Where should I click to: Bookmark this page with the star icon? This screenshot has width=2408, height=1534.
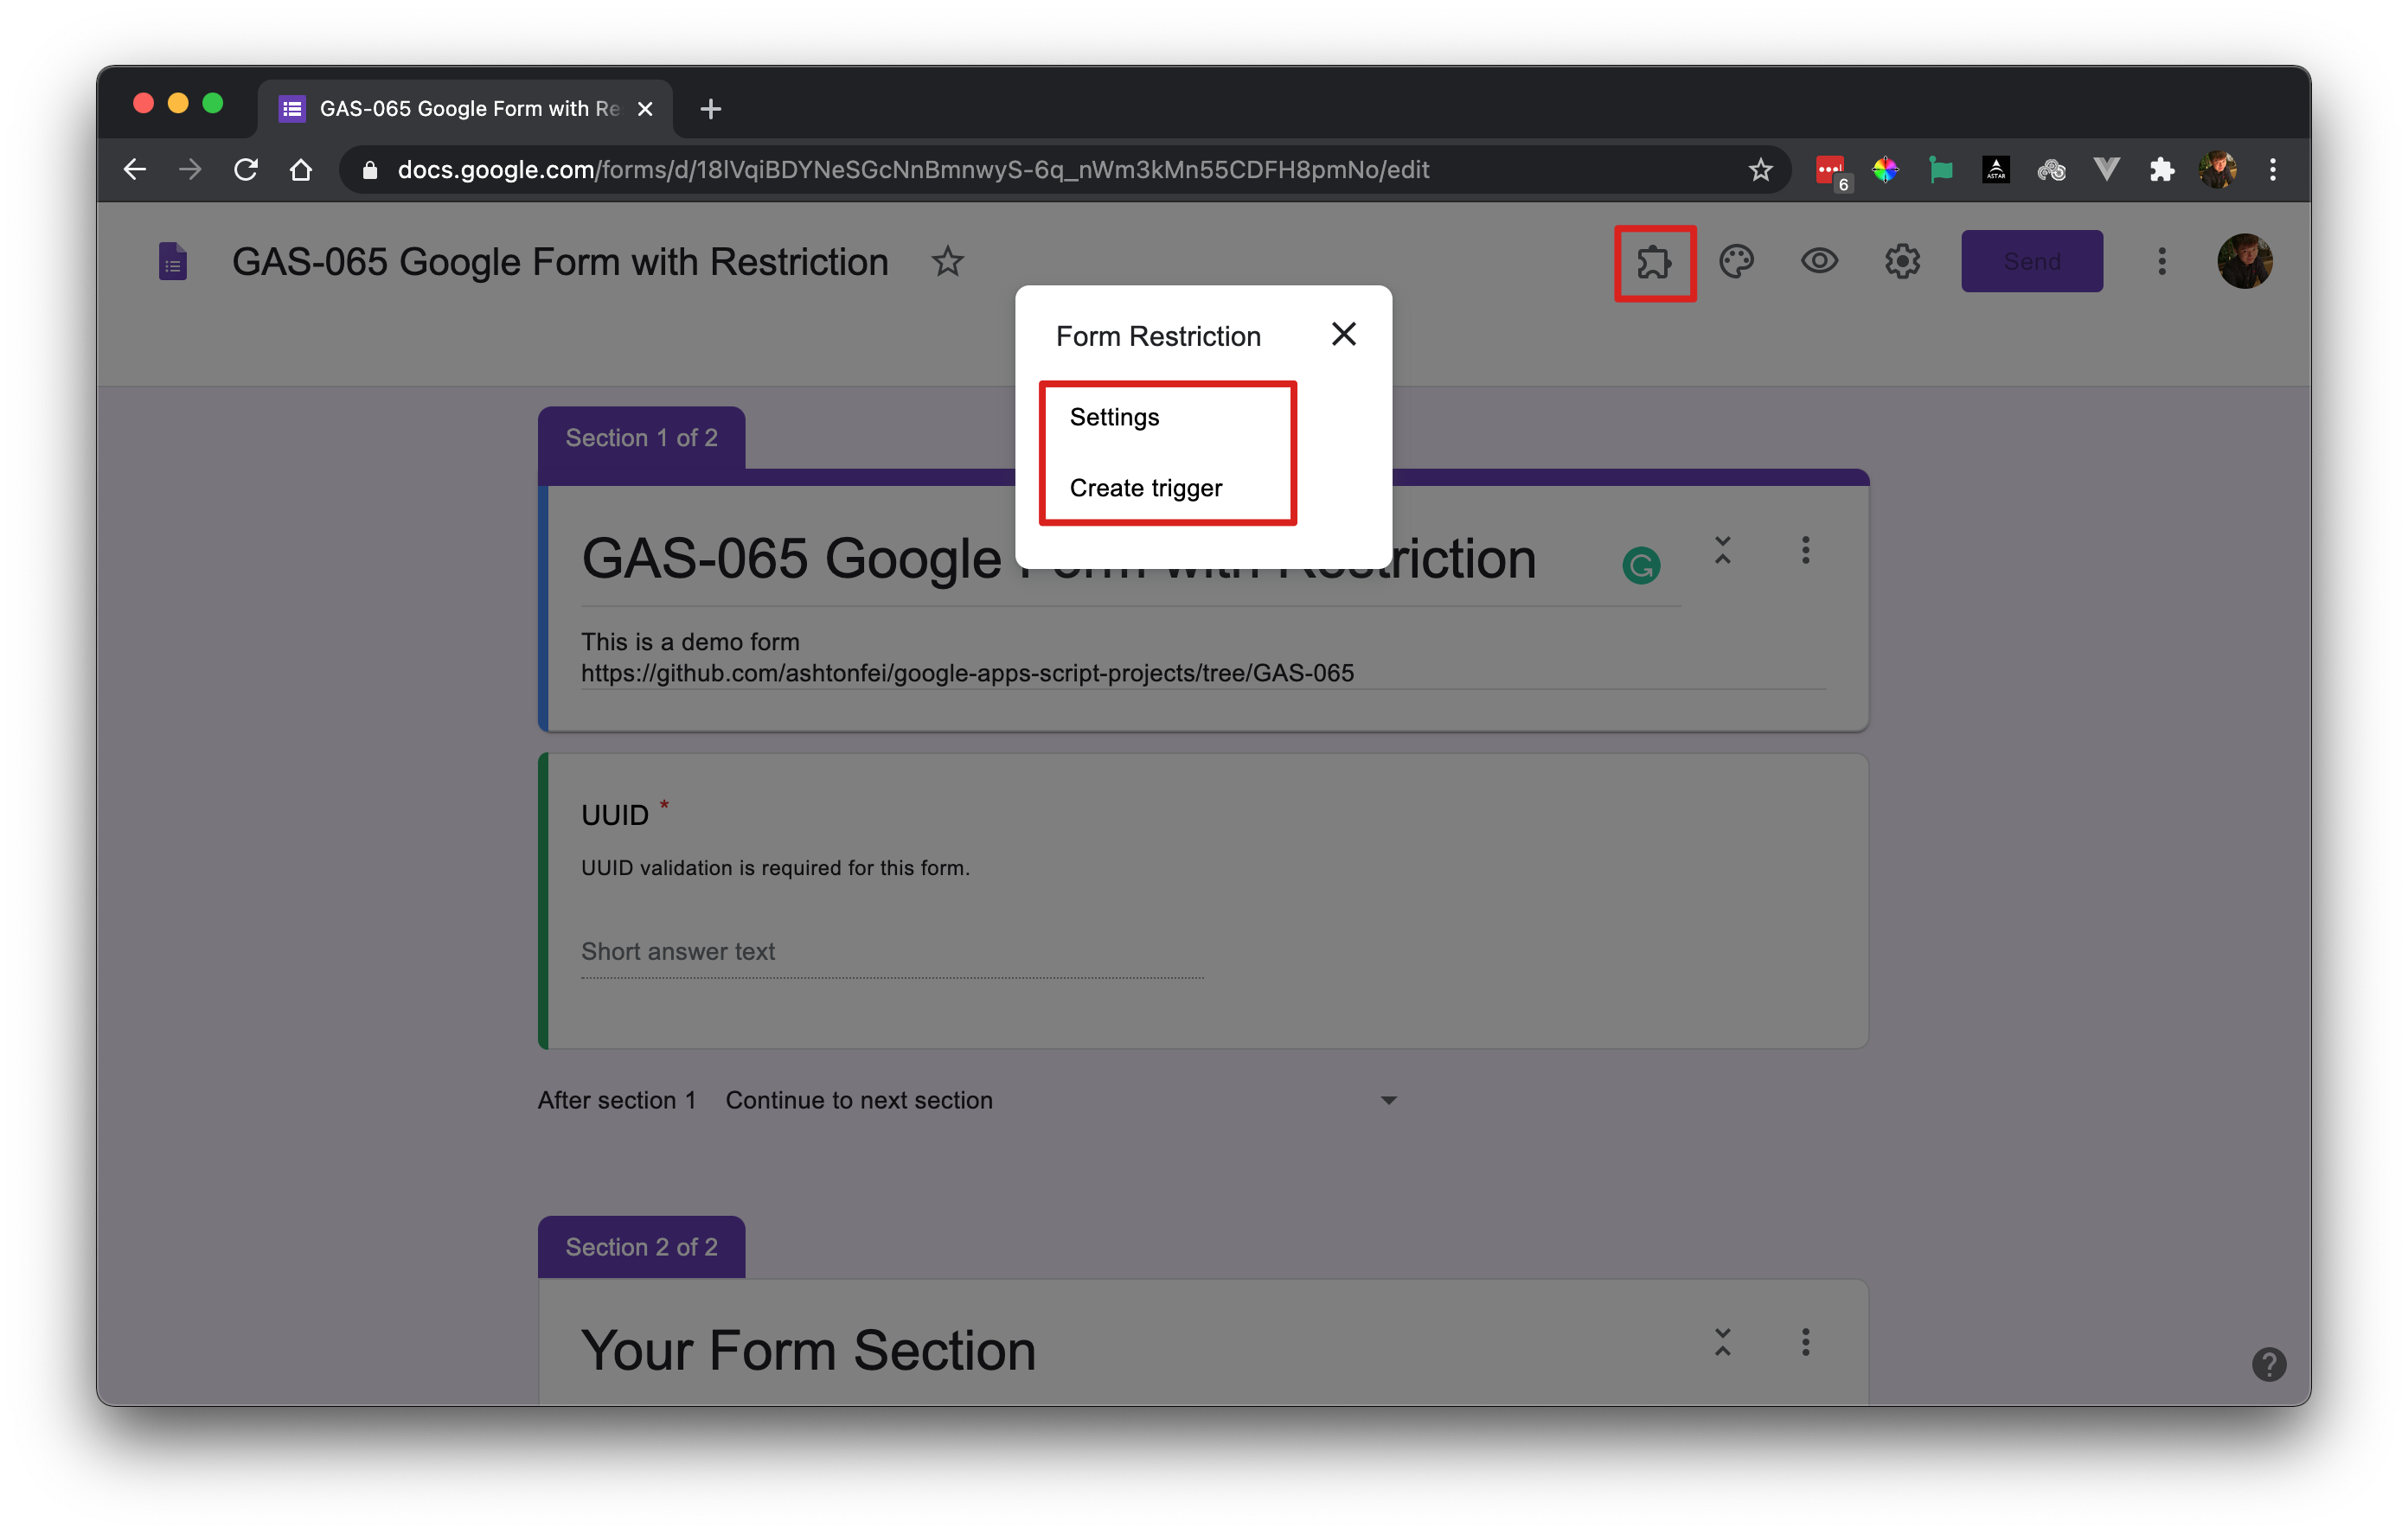pyautogui.click(x=1760, y=170)
